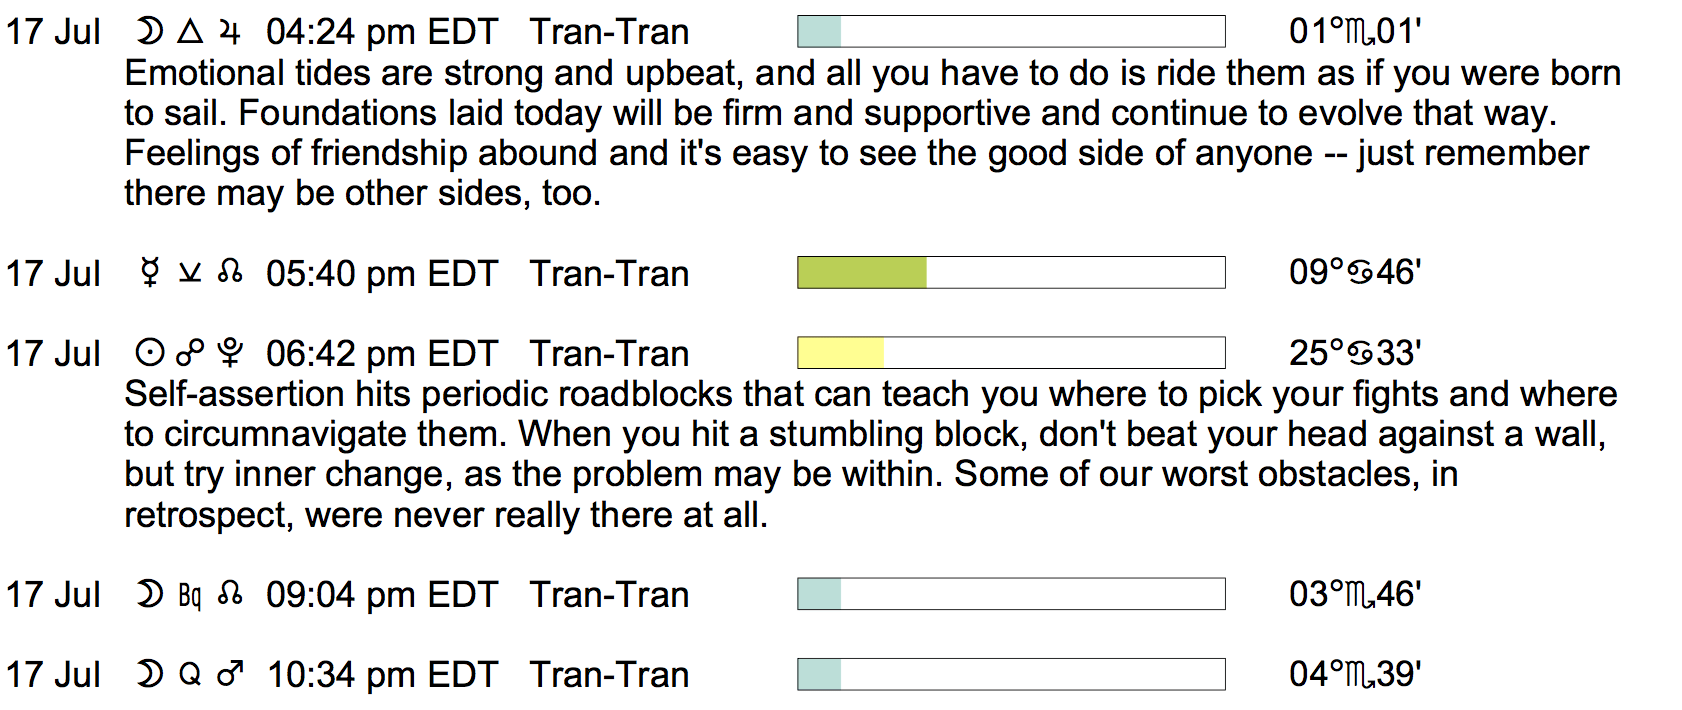This screenshot has width=1682, height=710.
Task: Click the semisextile symbol beside Mercury
Action: (190, 273)
